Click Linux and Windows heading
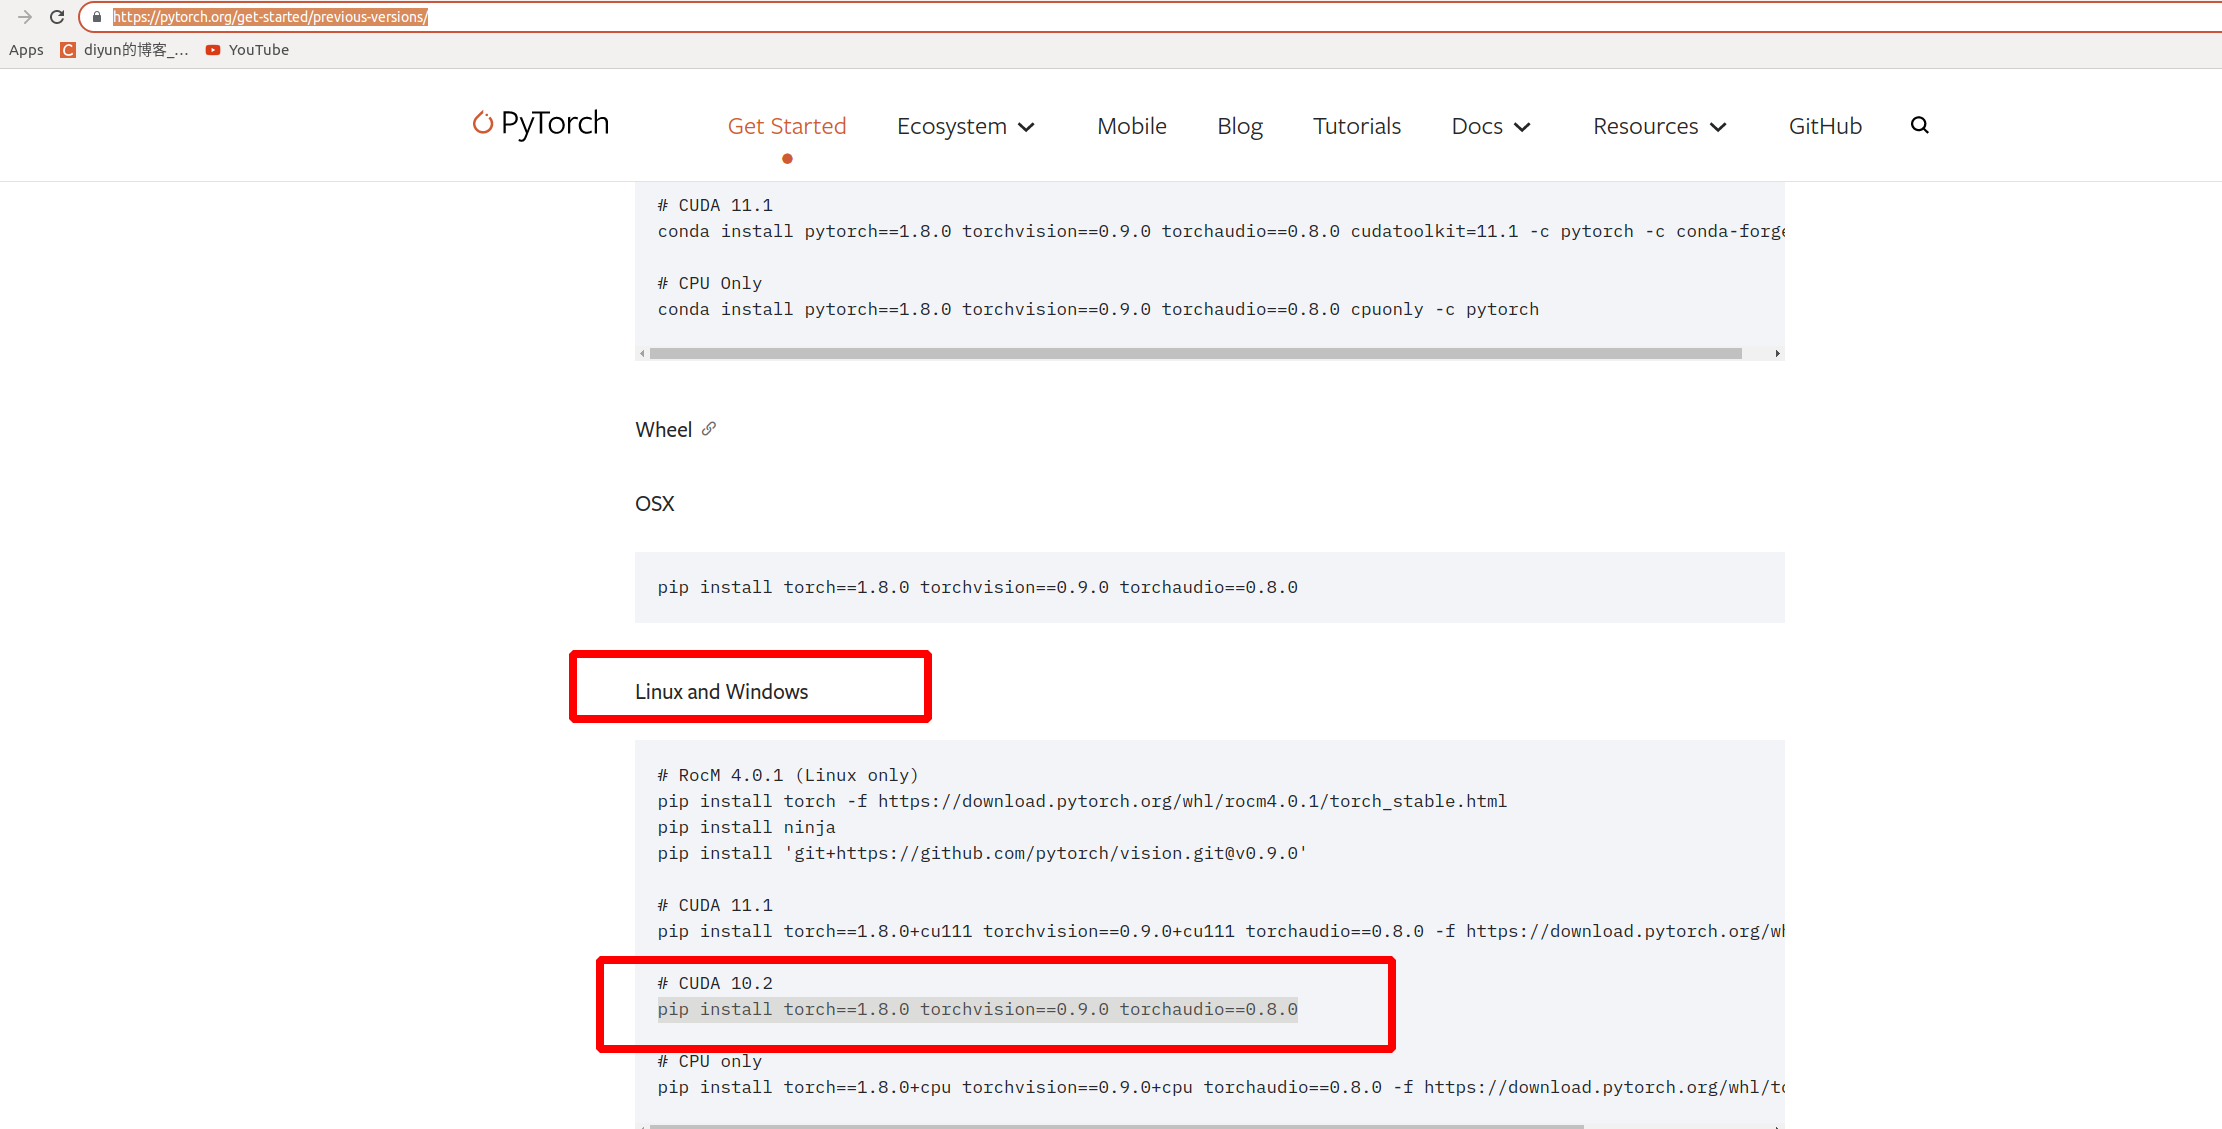Viewport: 2222px width, 1129px height. click(x=721, y=692)
